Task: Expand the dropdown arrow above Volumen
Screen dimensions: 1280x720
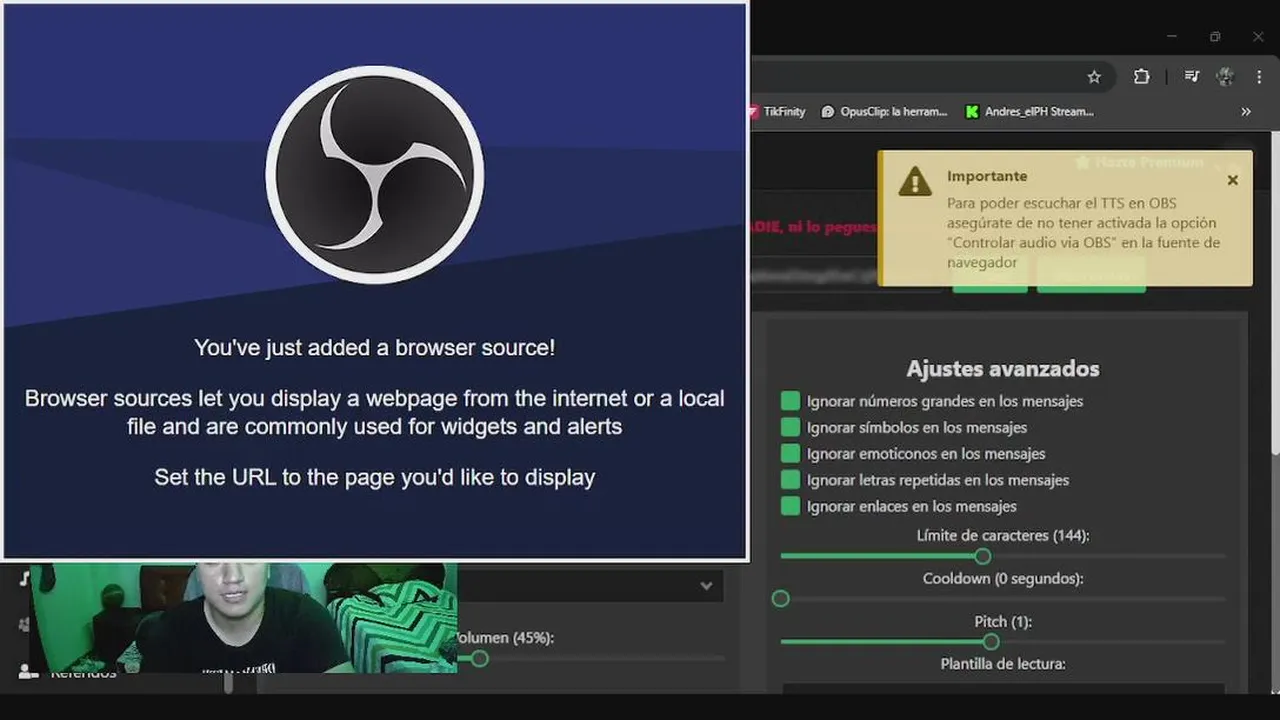Action: tap(706, 586)
